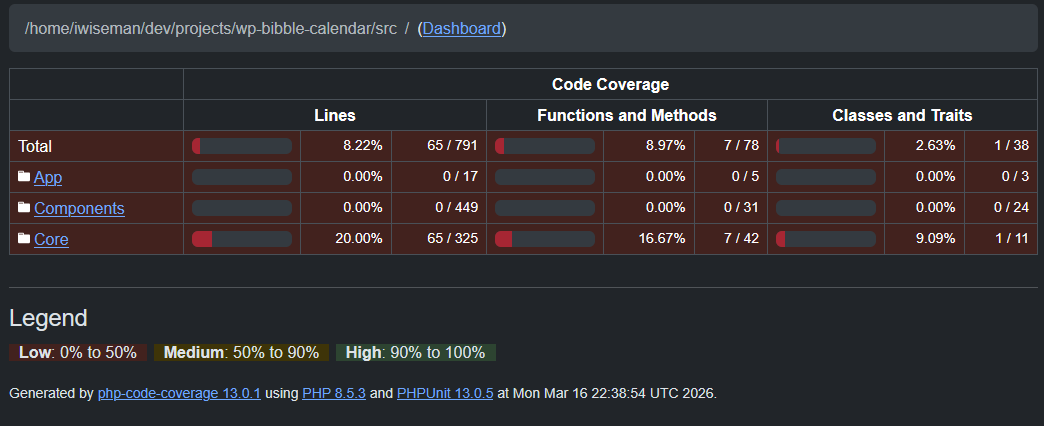1044x426 pixels.
Task: Click the App lines coverage bar
Action: (x=242, y=177)
